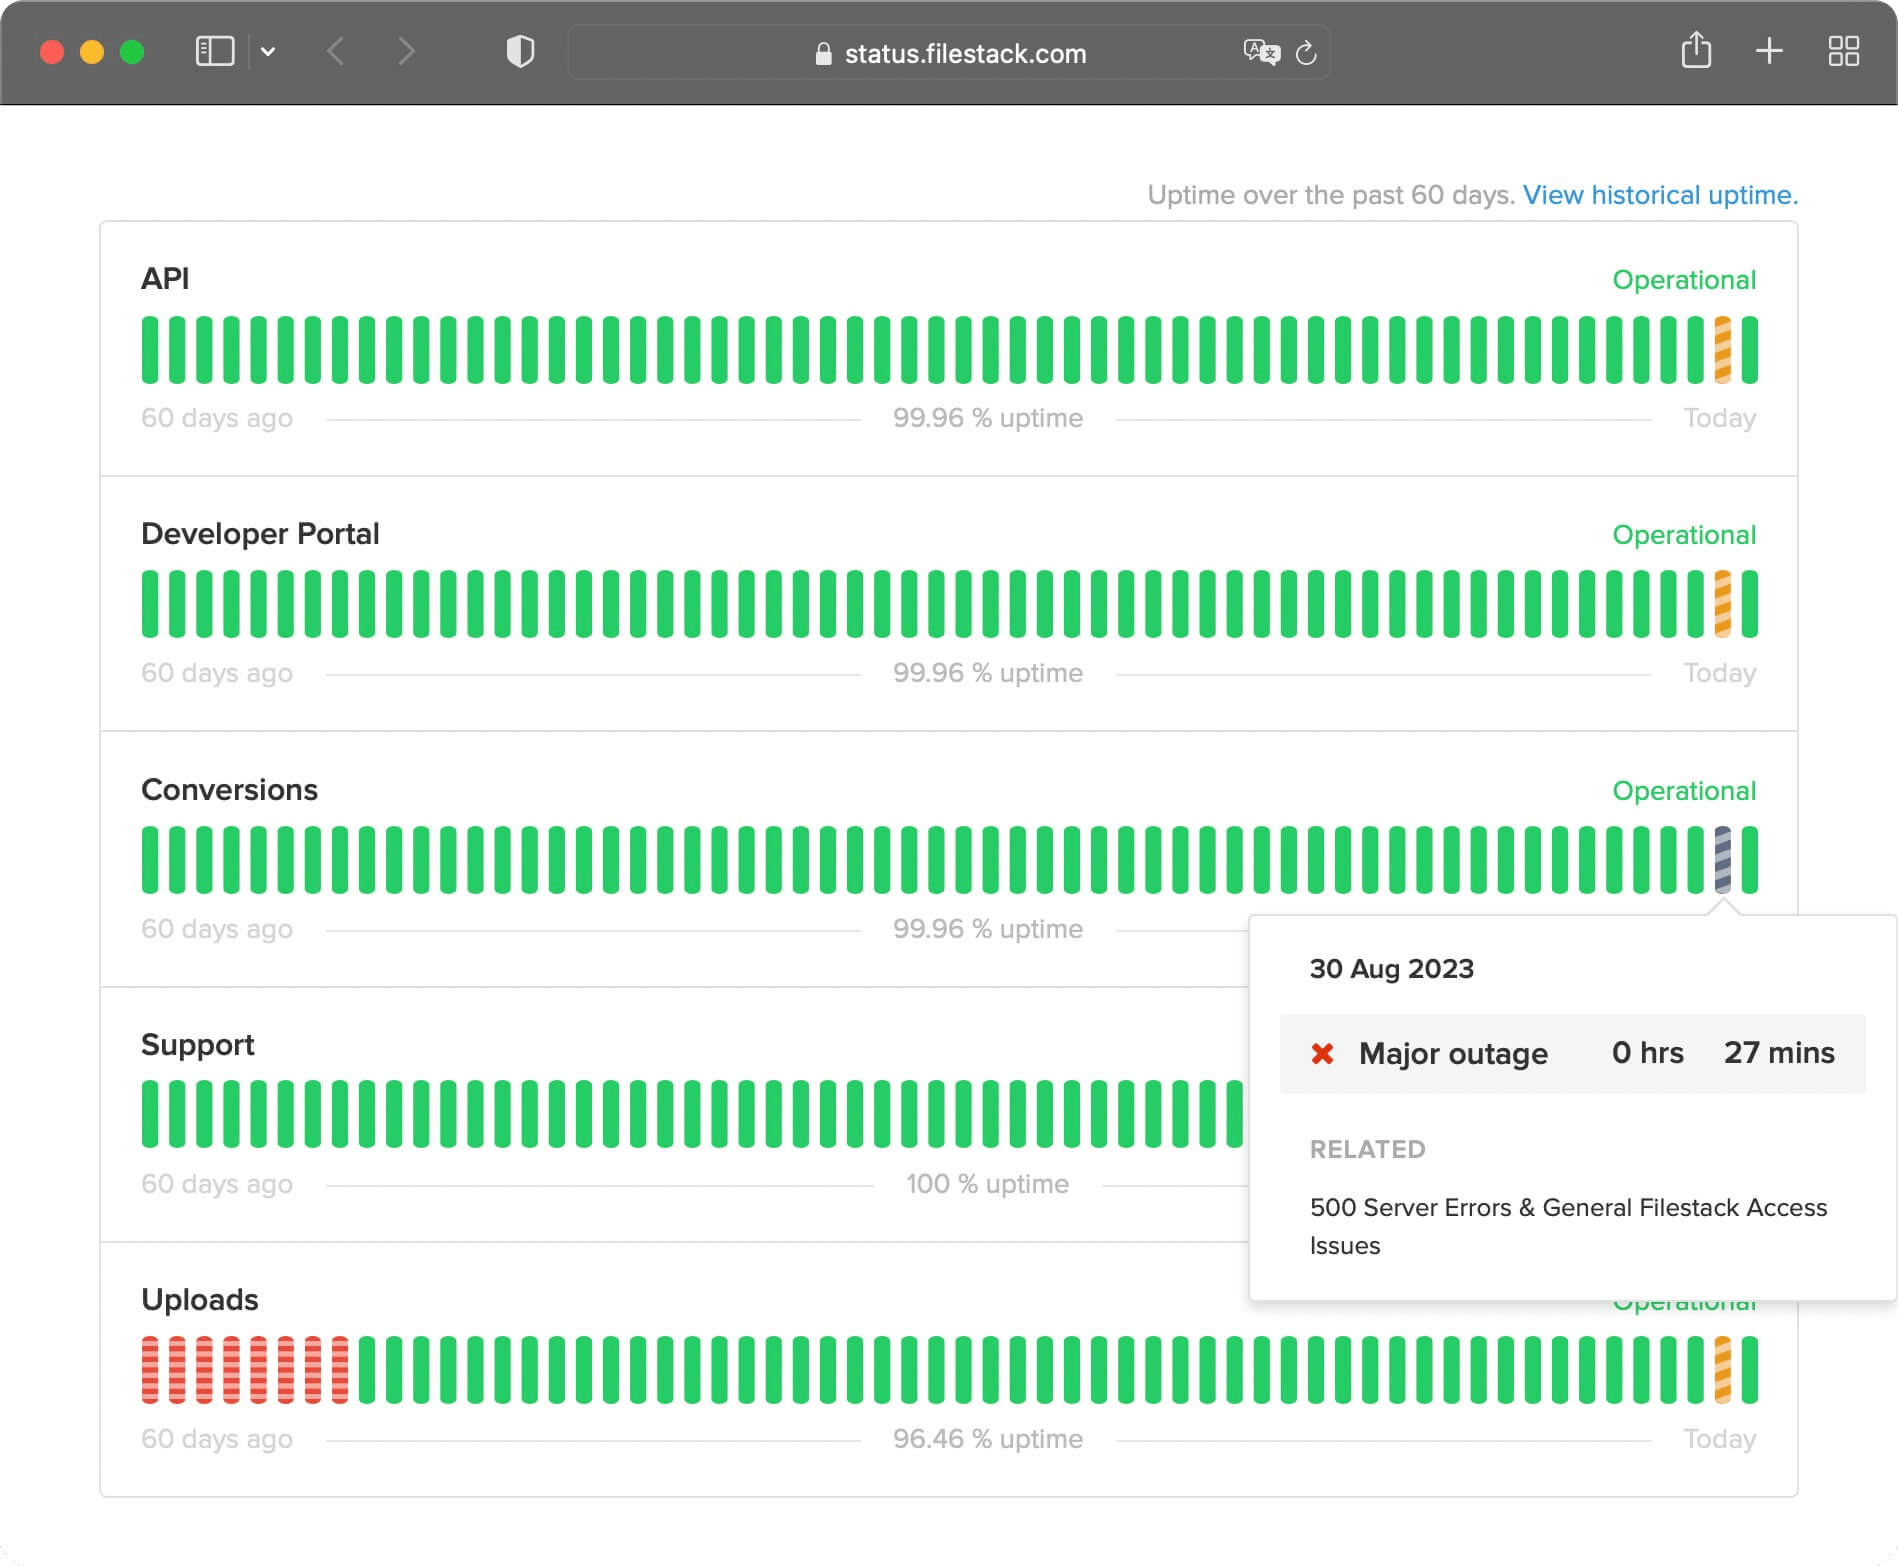Image resolution: width=1898 pixels, height=1566 pixels.
Task: Go back with the back arrow
Action: [336, 51]
